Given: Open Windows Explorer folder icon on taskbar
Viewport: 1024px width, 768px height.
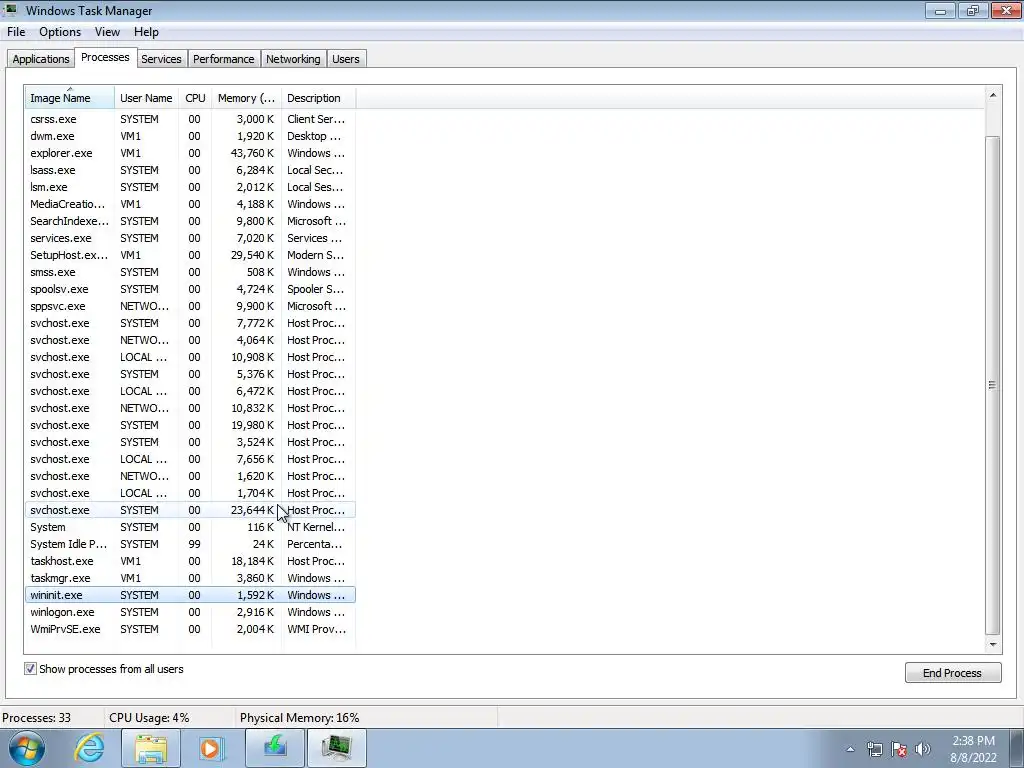Looking at the screenshot, I should pos(151,748).
